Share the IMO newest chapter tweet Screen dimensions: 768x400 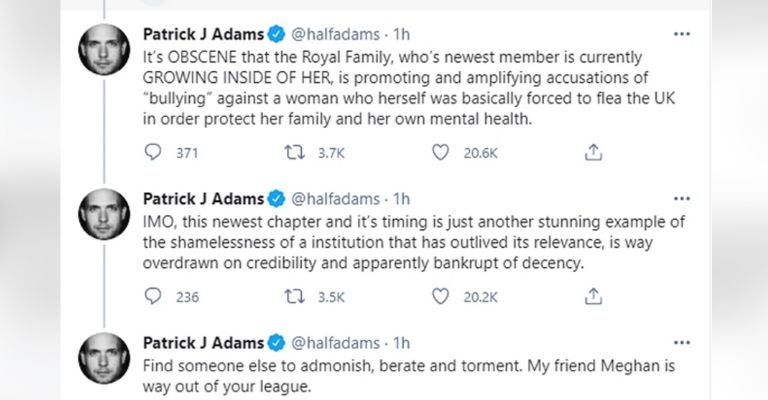(592, 296)
